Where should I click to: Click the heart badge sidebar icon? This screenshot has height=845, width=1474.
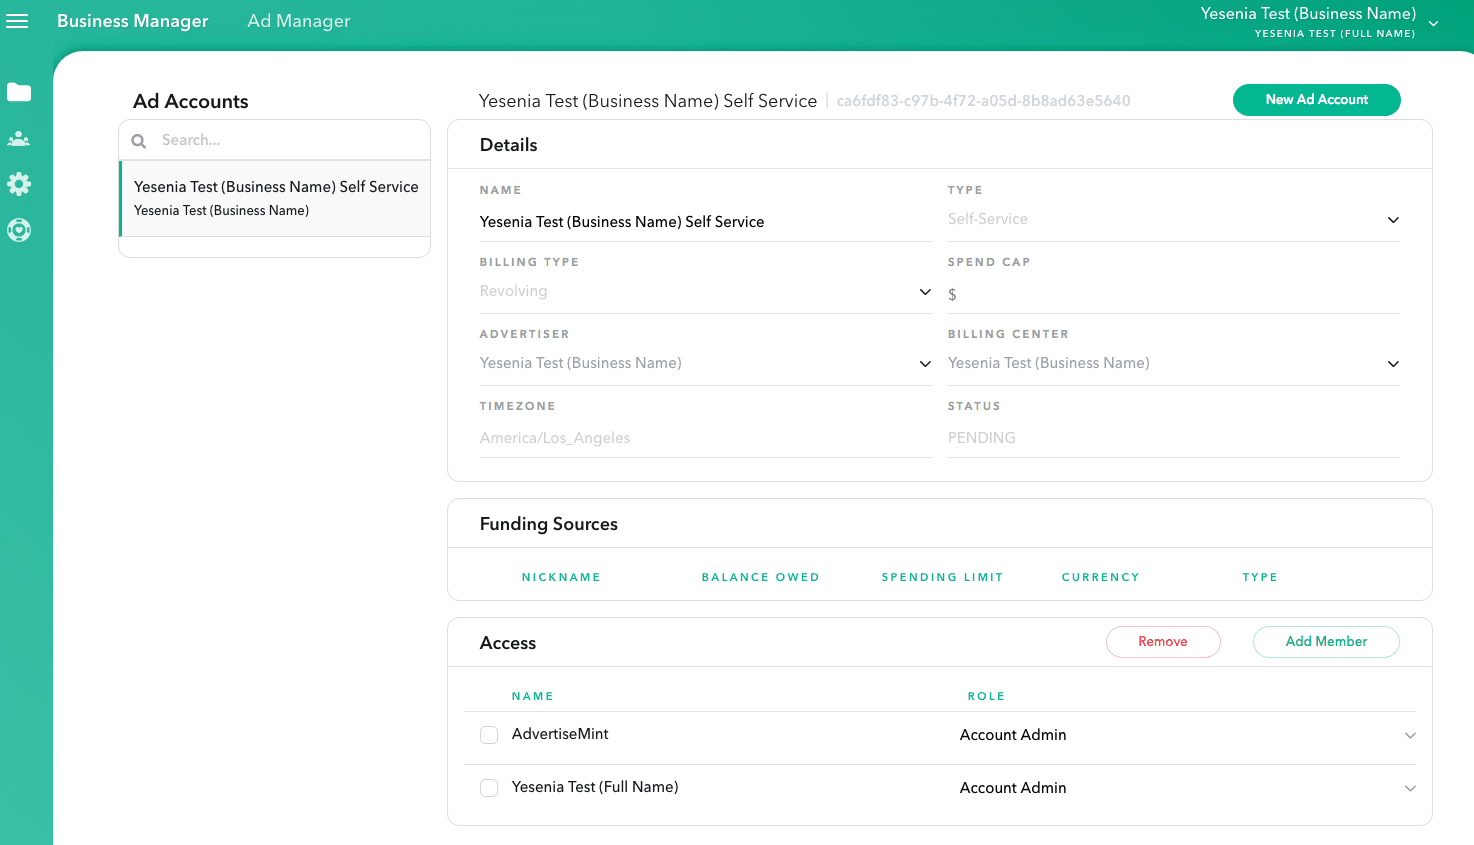click(19, 230)
